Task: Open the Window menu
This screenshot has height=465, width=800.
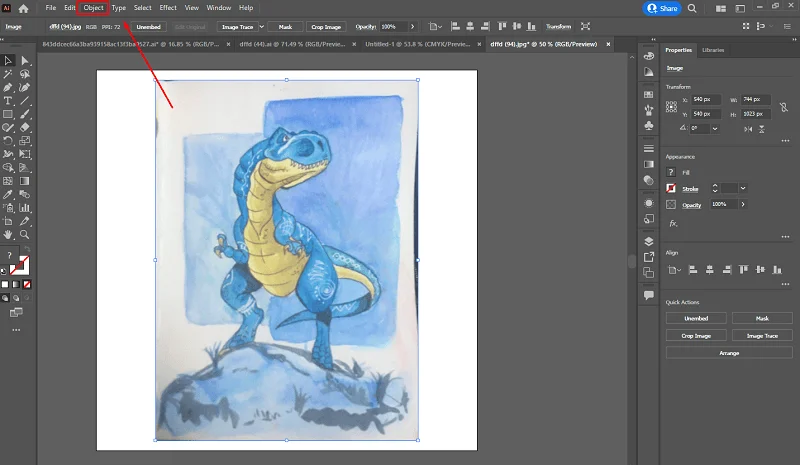Action: pos(218,8)
